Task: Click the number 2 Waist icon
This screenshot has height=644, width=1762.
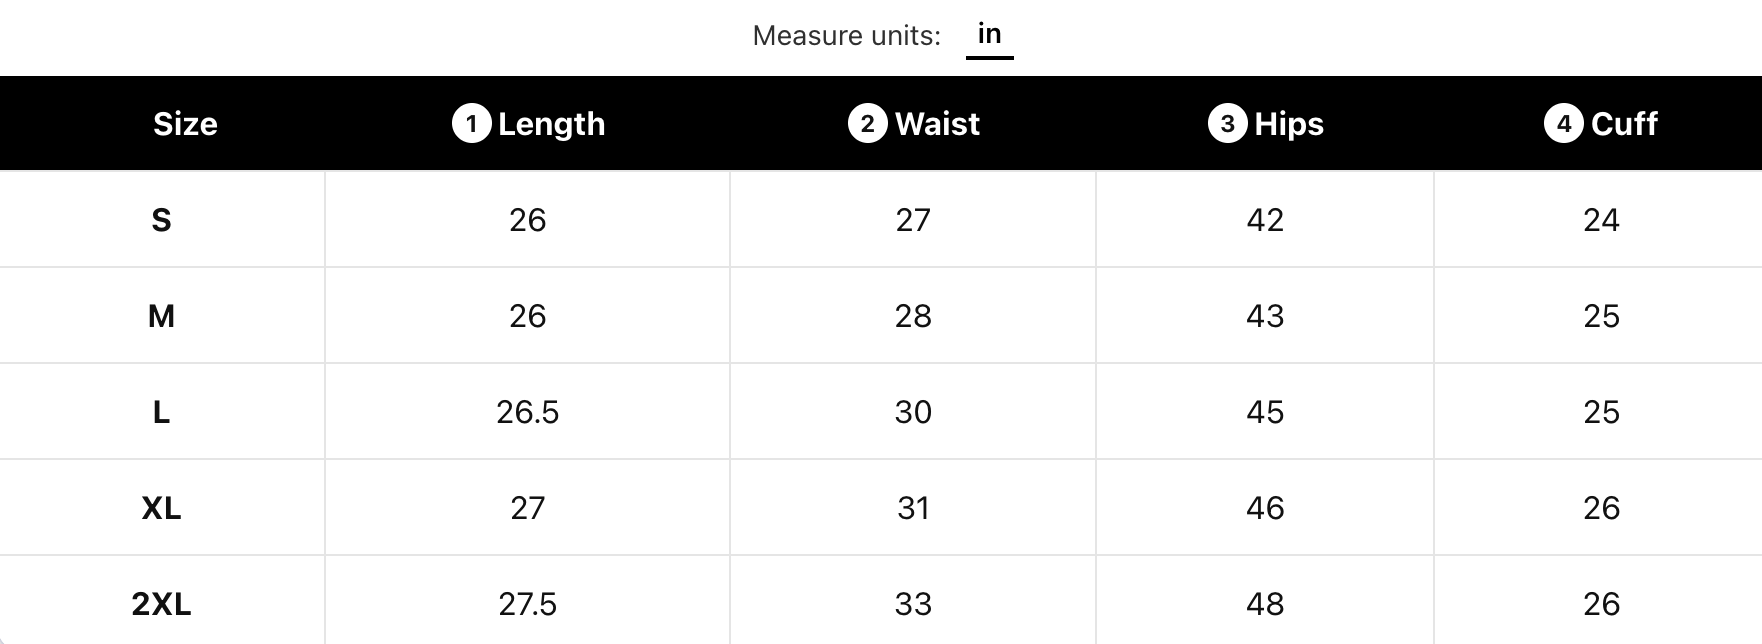Action: 867,124
